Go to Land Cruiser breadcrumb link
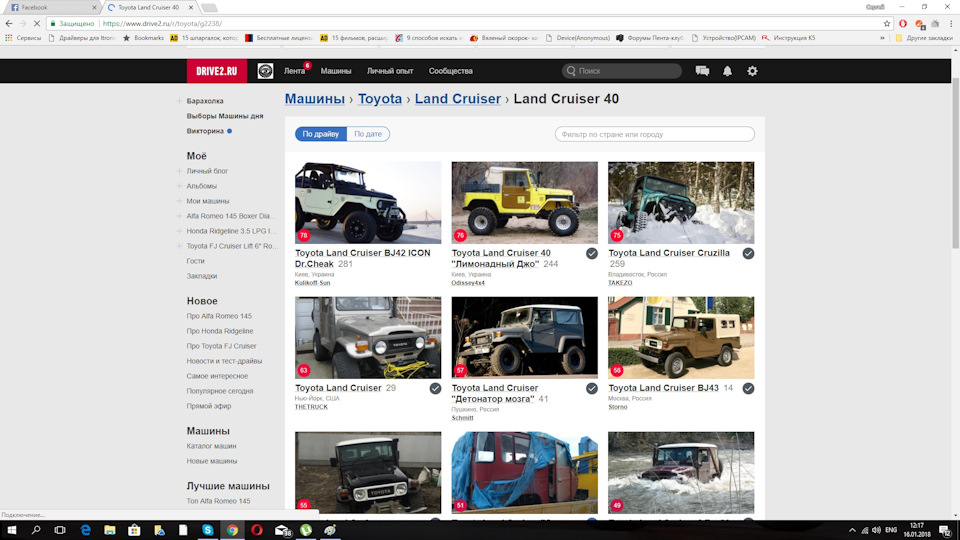 [x=458, y=99]
